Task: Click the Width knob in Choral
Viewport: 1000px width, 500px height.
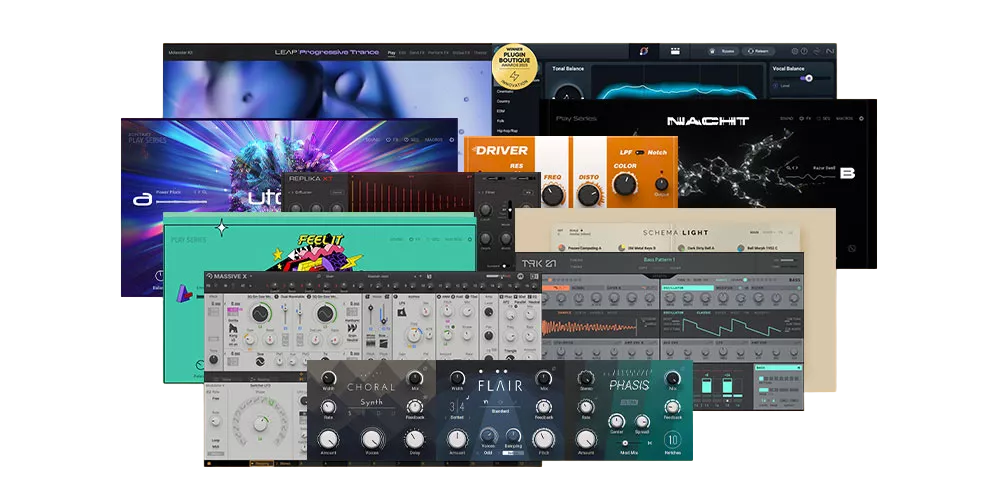Action: 328,378
